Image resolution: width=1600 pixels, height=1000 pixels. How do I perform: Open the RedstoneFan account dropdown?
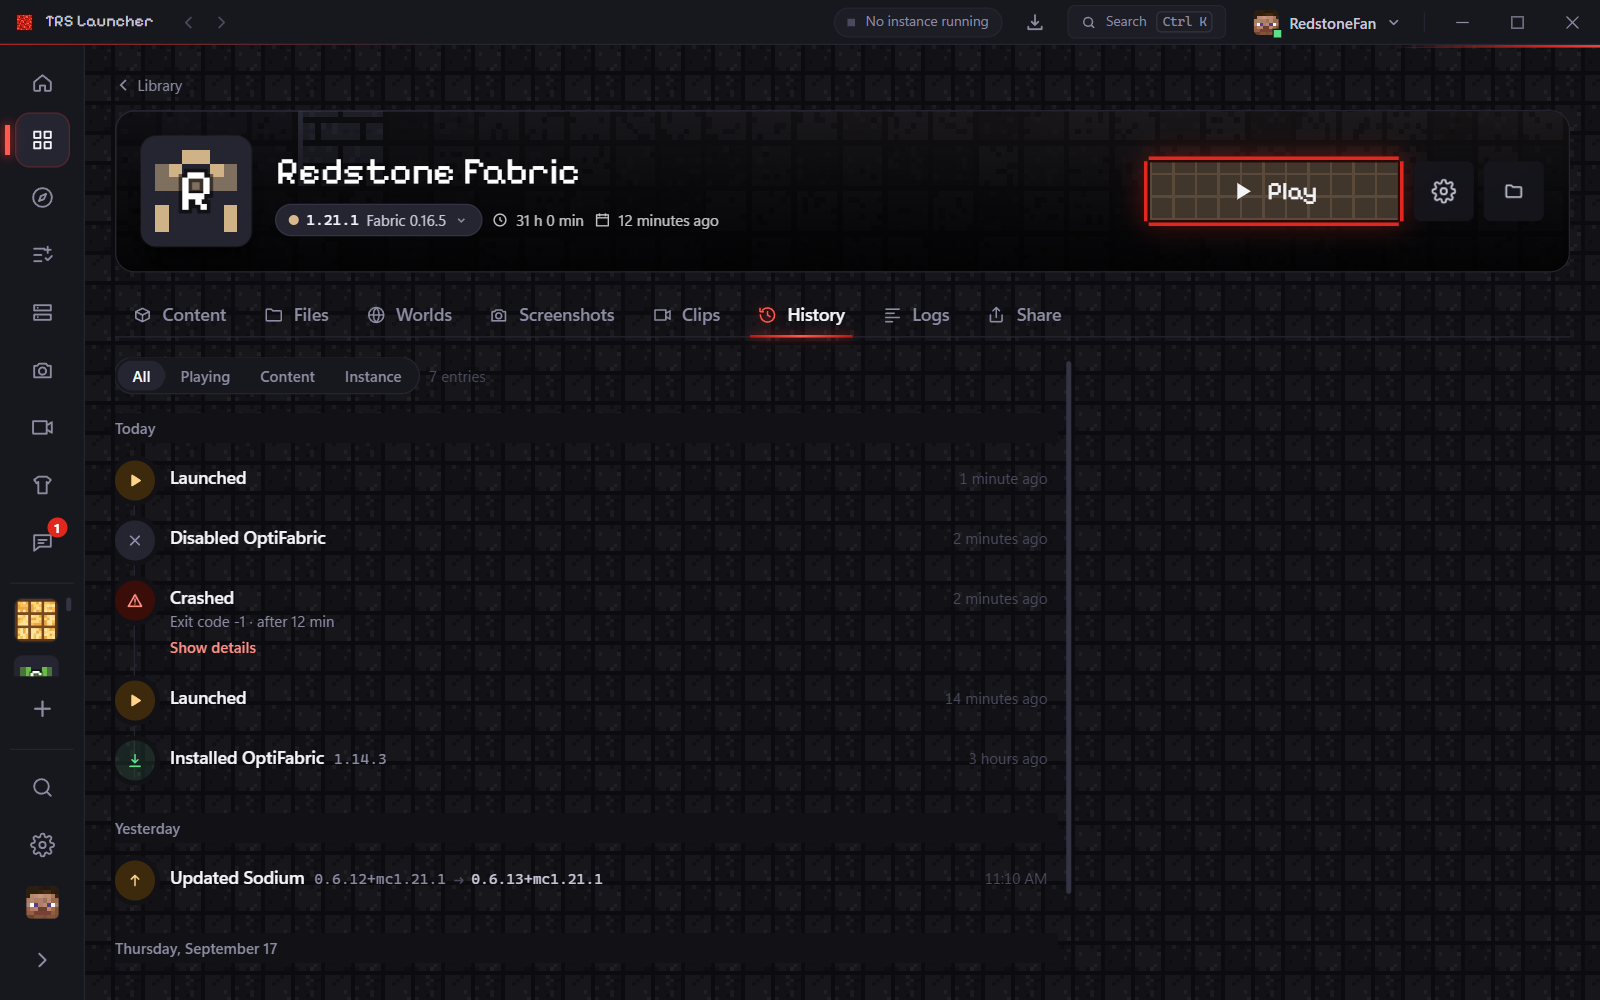1326,23
